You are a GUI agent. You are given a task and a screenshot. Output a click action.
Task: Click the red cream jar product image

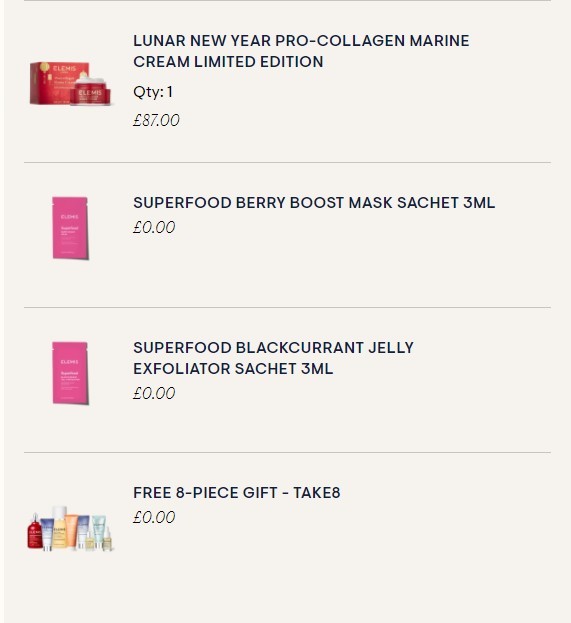90,92
